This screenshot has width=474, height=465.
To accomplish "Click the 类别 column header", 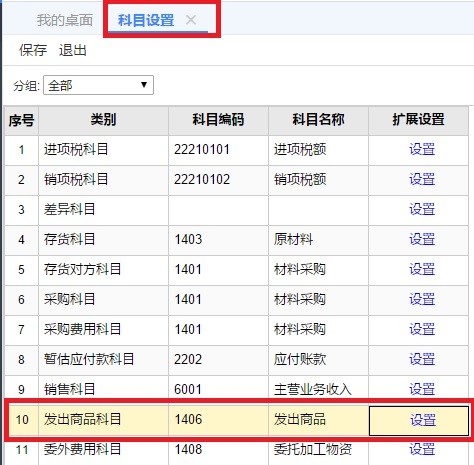I will 103,120.
